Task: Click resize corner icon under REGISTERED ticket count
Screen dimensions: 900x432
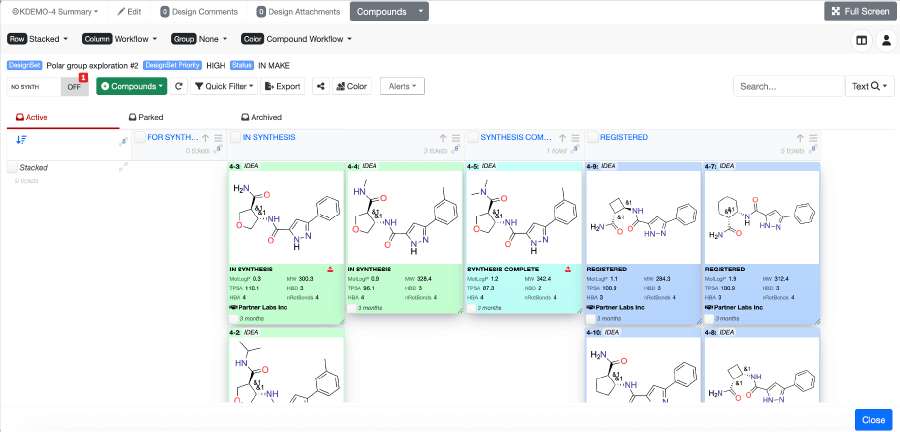Action: coord(814,150)
